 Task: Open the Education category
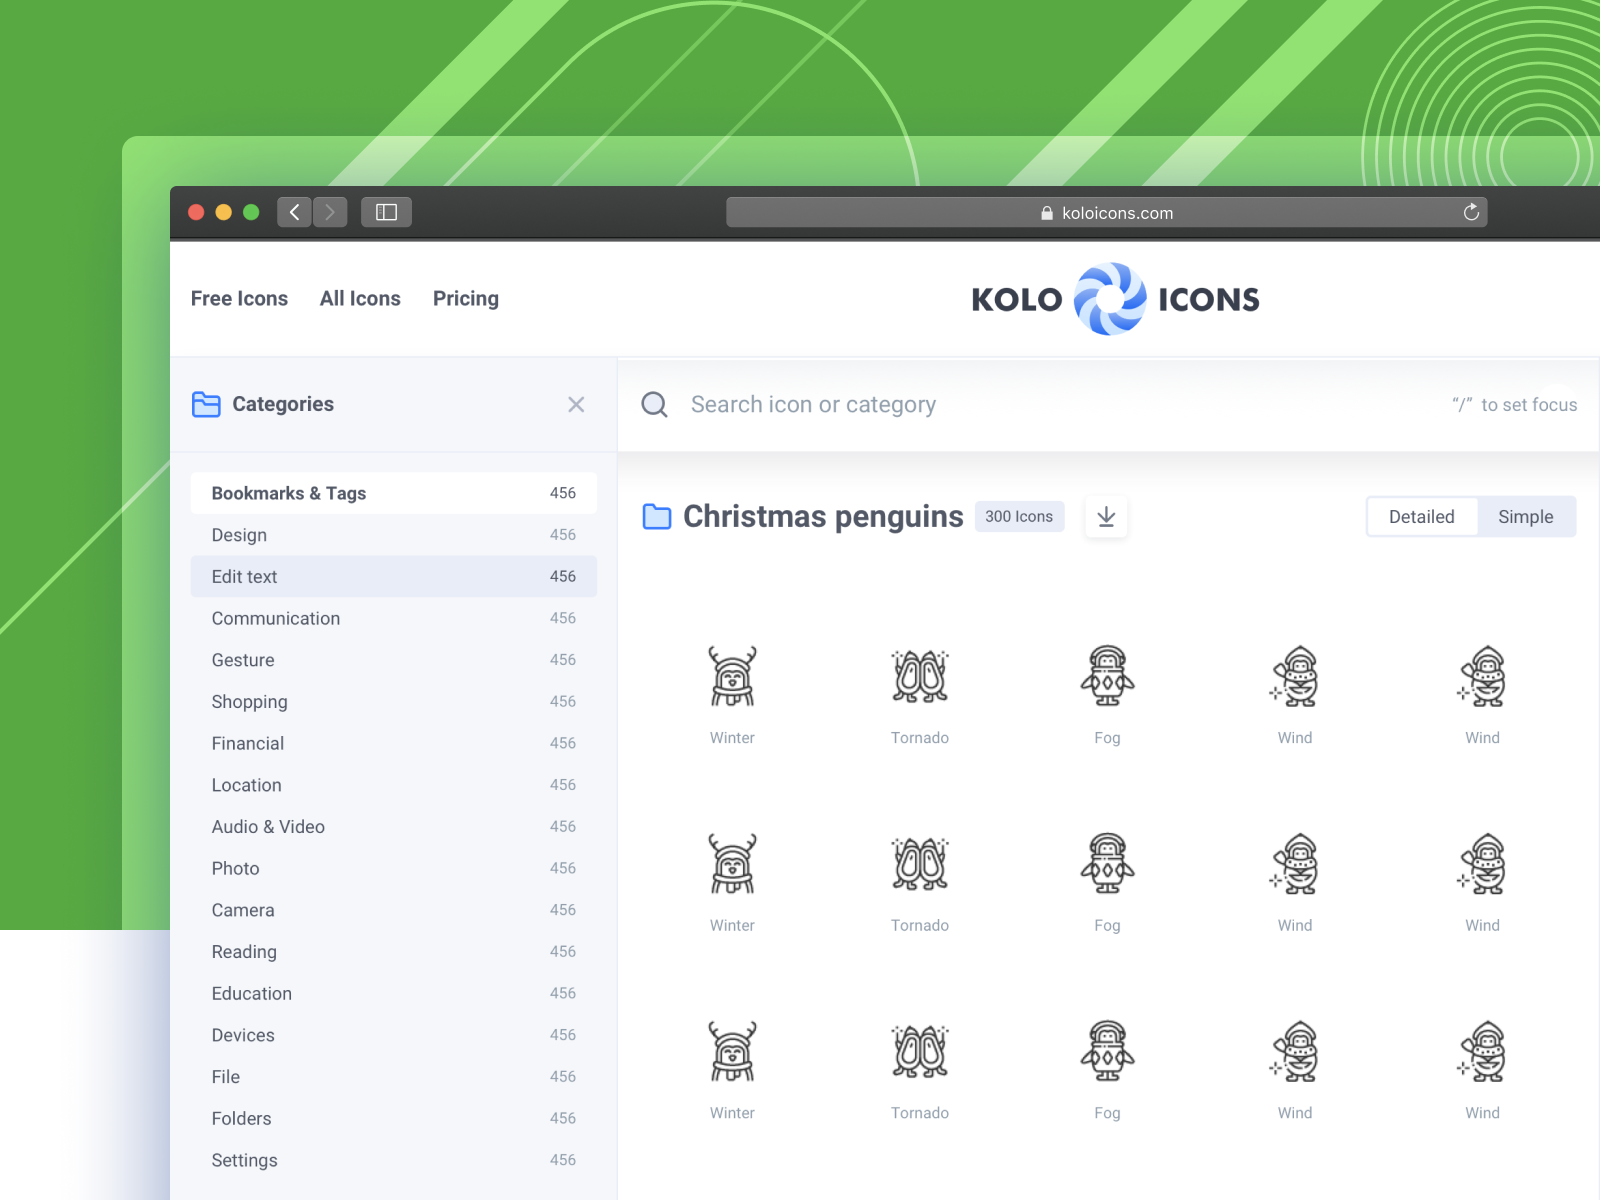point(394,993)
